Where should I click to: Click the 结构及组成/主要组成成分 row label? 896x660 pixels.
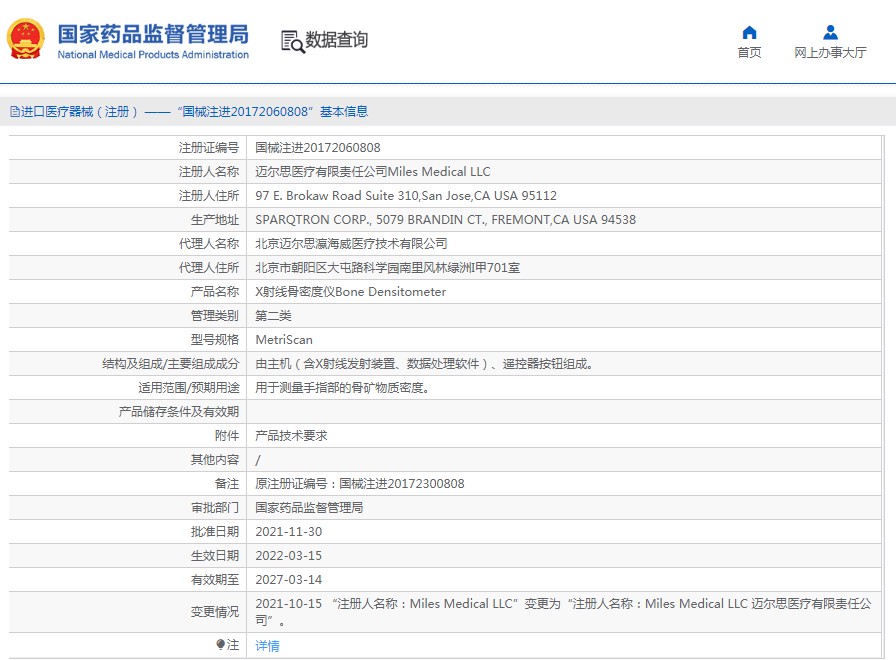[x=170, y=364]
